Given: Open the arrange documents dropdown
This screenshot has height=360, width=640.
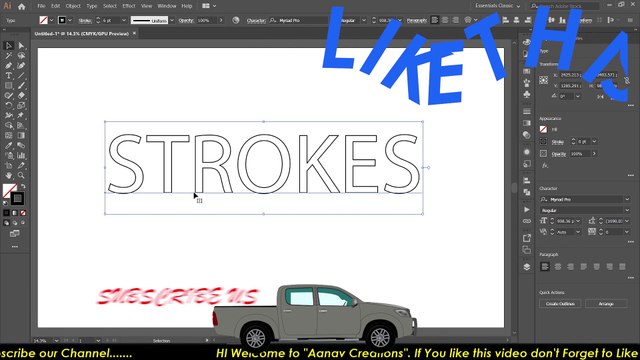Looking at the screenshot, I should pos(209,6).
